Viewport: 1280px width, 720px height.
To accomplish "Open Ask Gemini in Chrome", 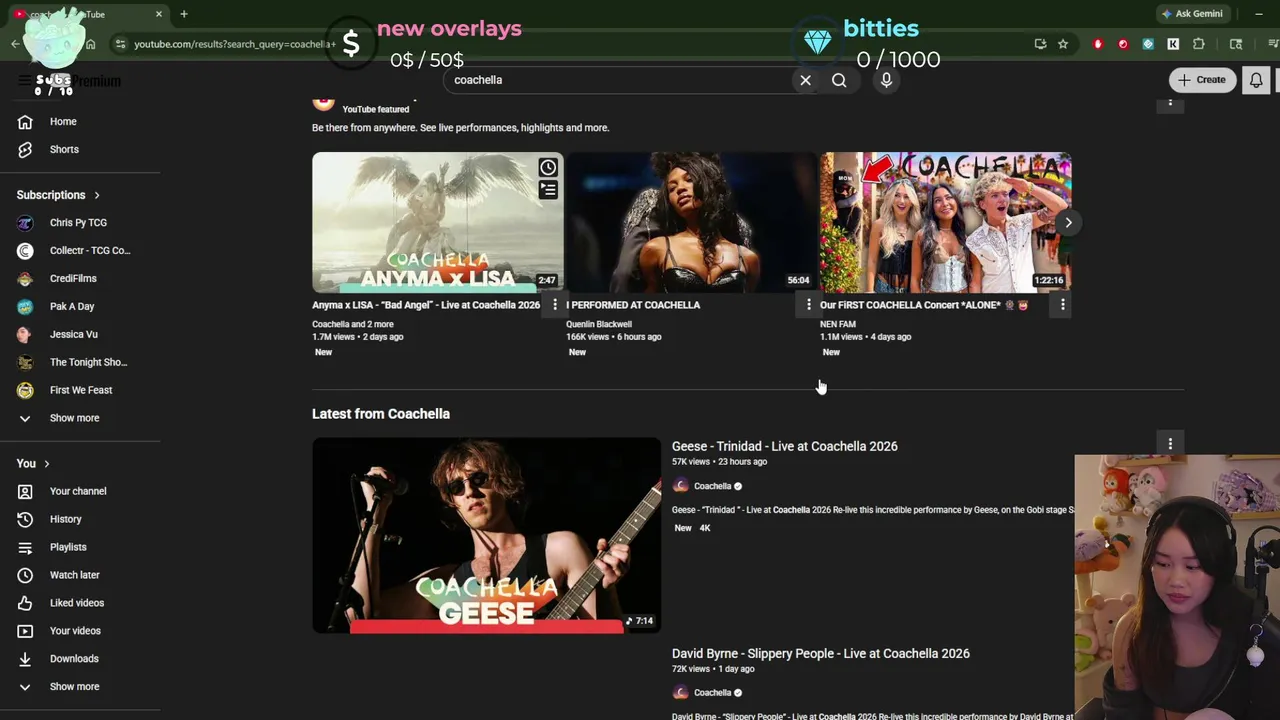I will point(1192,14).
